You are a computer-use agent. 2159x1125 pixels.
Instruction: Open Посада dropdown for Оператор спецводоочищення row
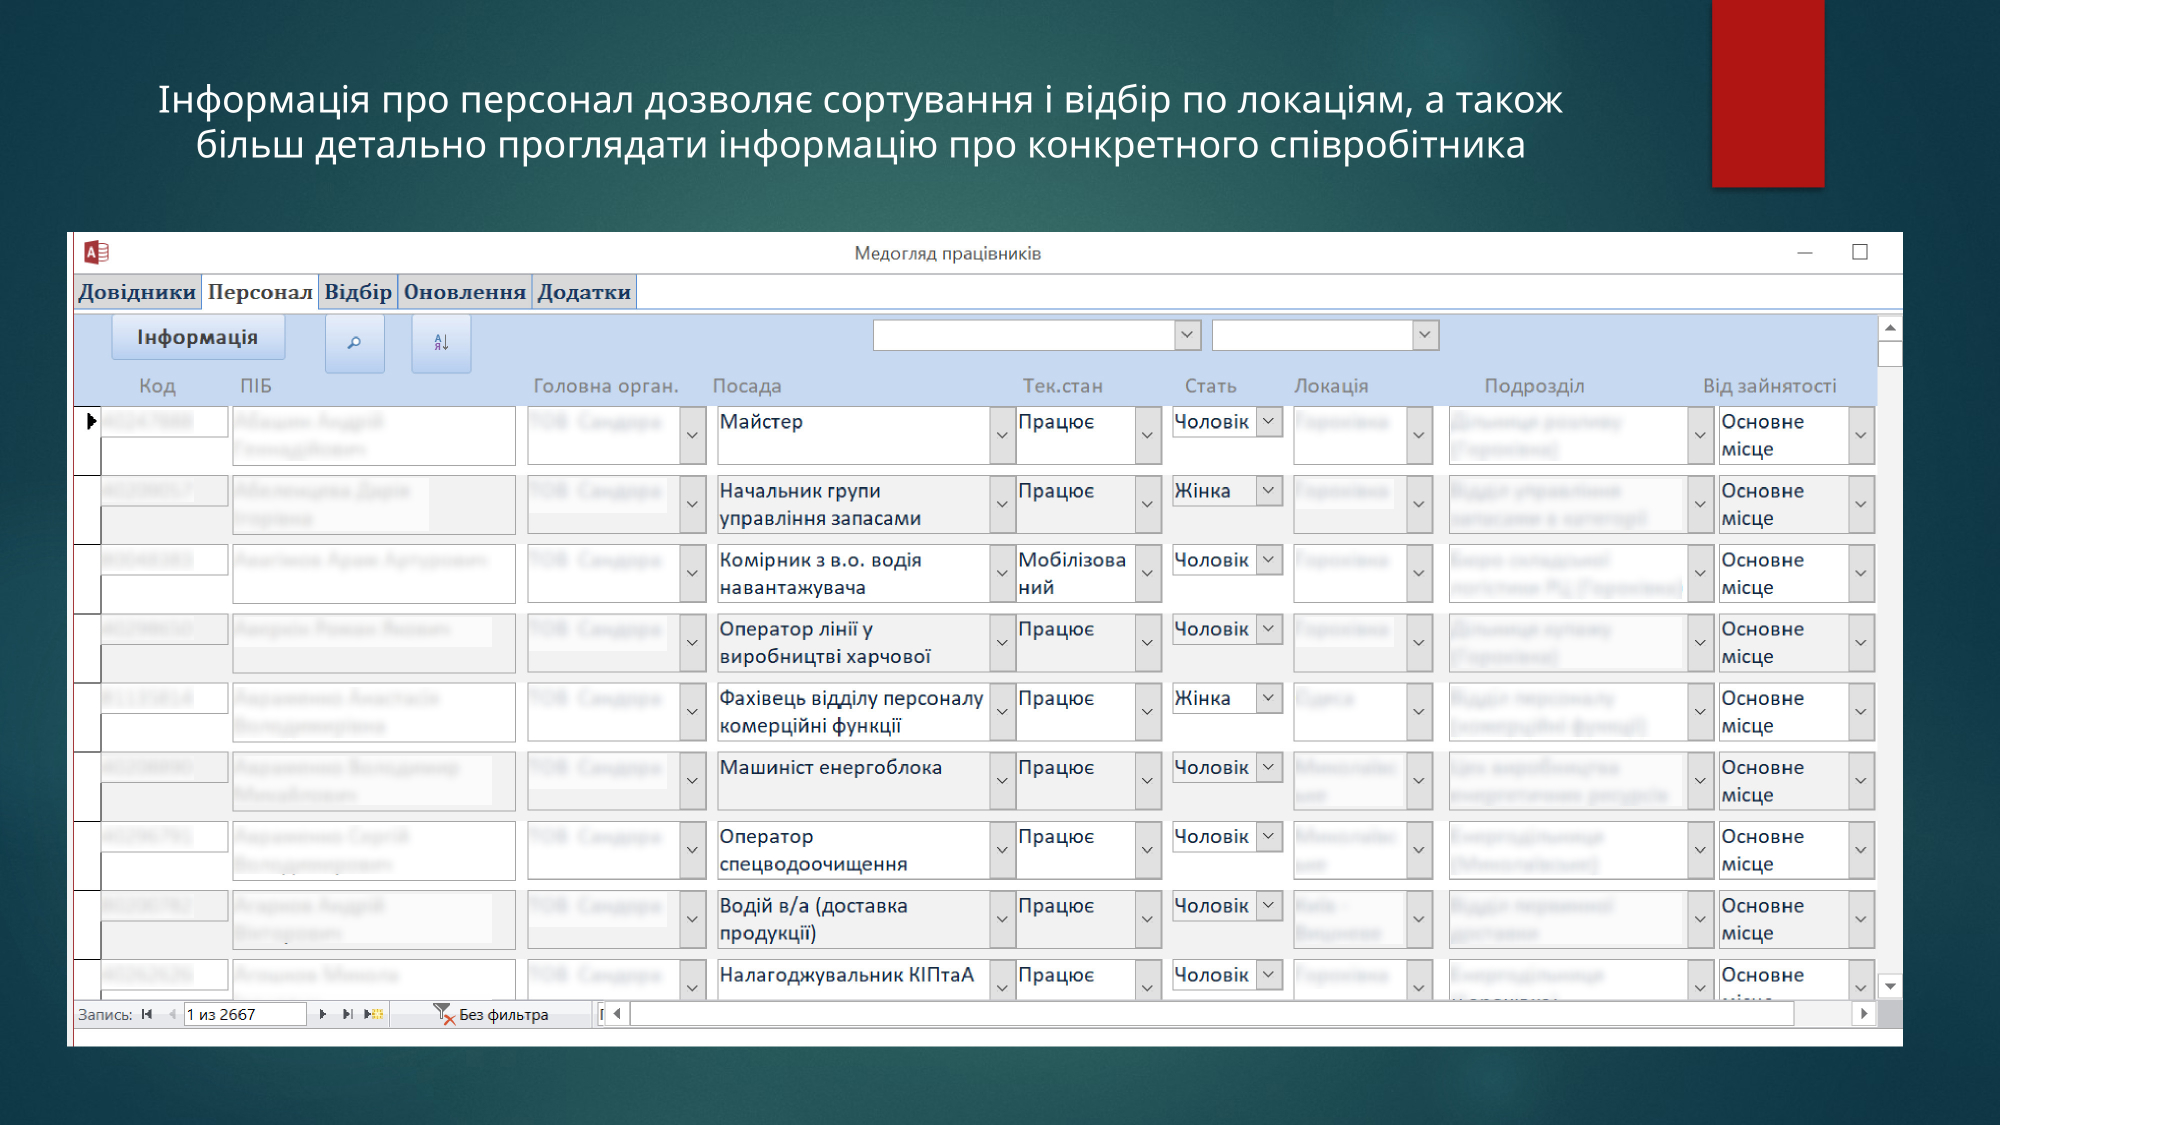pos(1002,850)
